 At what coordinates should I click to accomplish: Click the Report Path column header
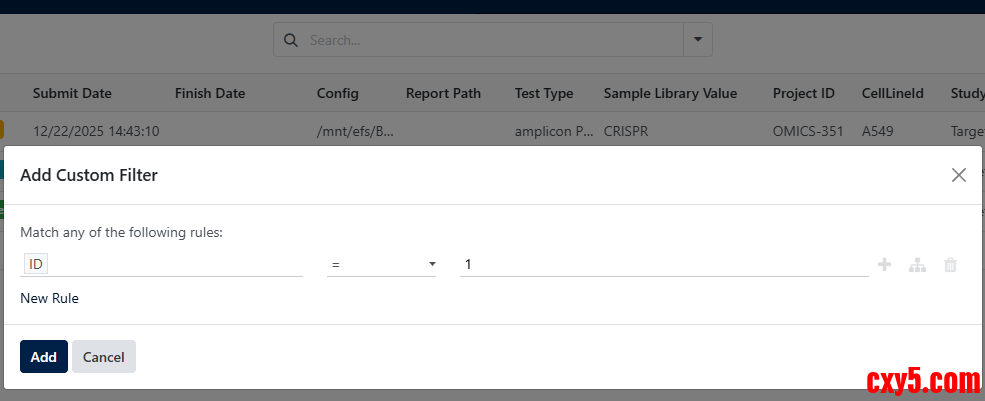443,94
